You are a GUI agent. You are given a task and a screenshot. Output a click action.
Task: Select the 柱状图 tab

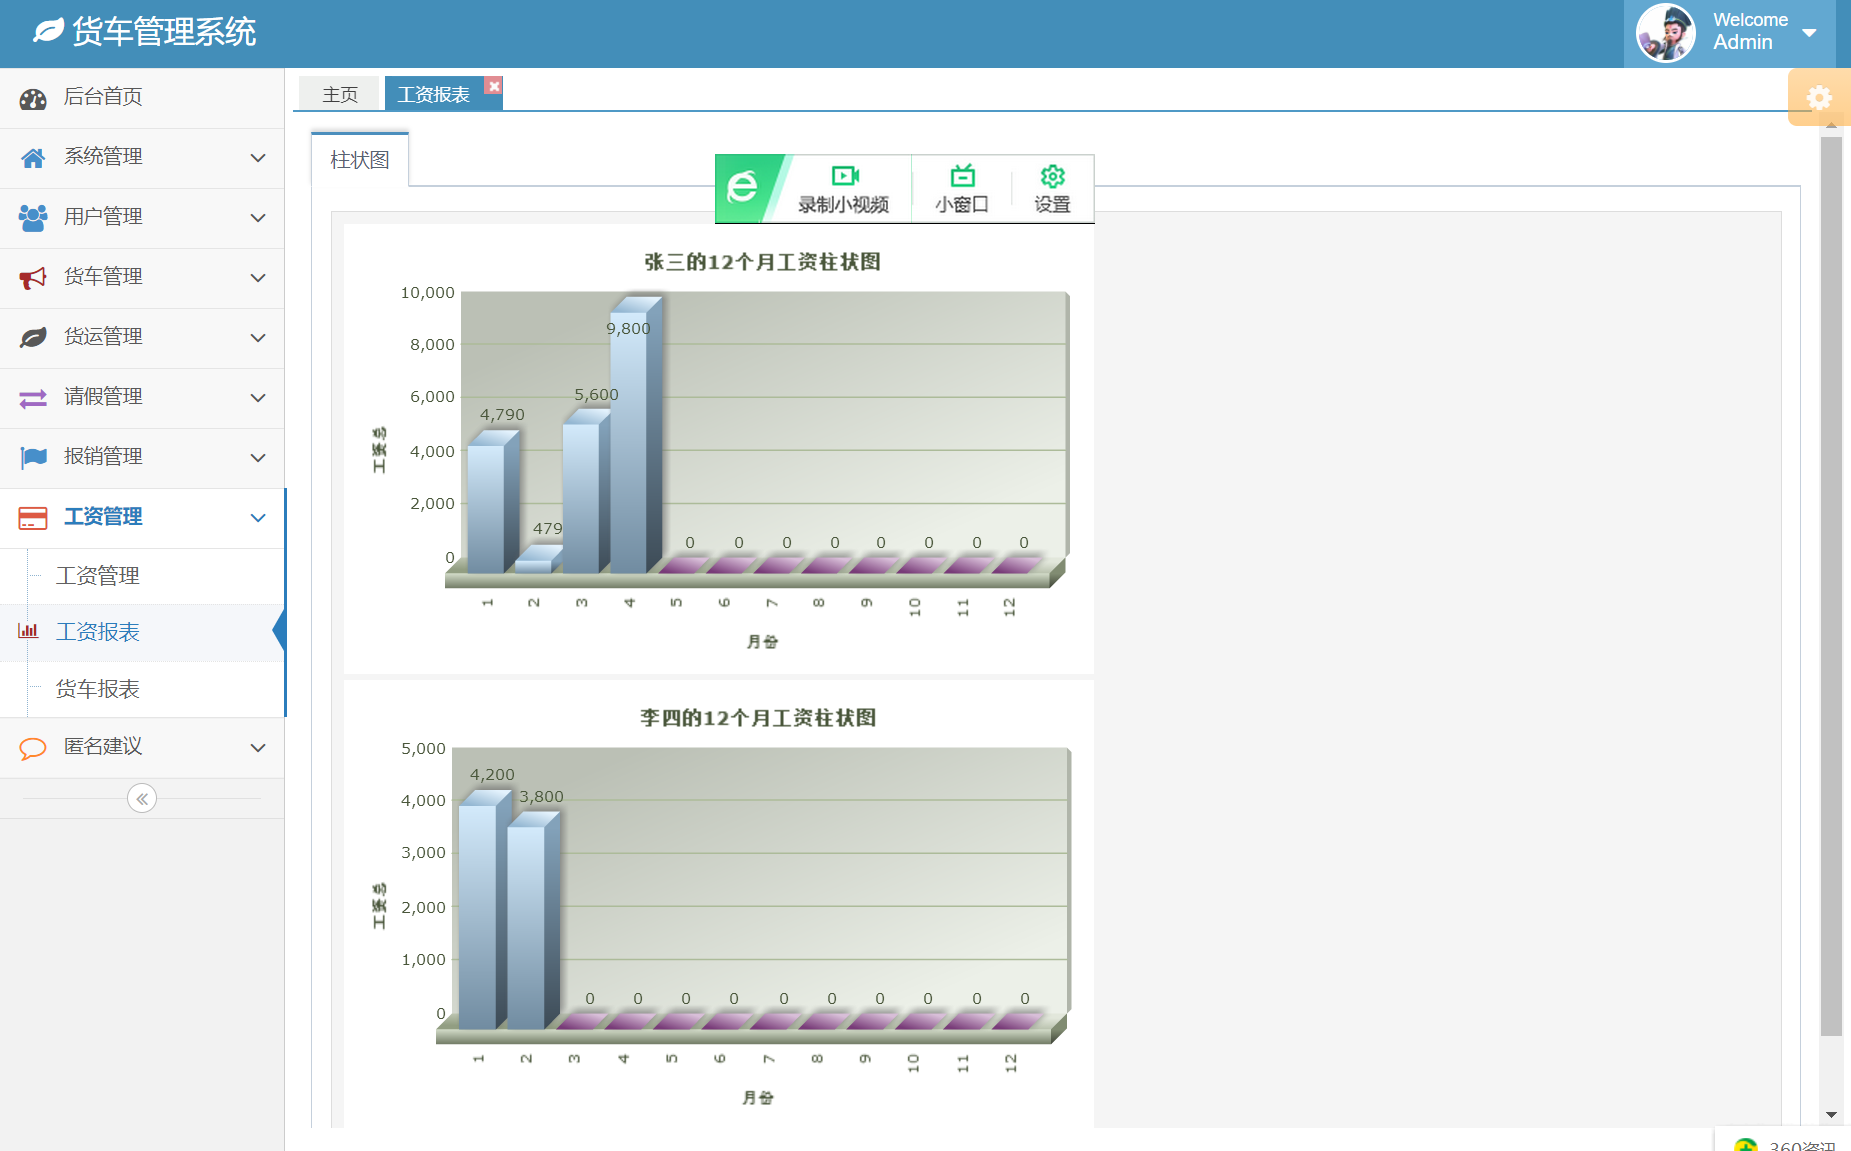(360, 160)
